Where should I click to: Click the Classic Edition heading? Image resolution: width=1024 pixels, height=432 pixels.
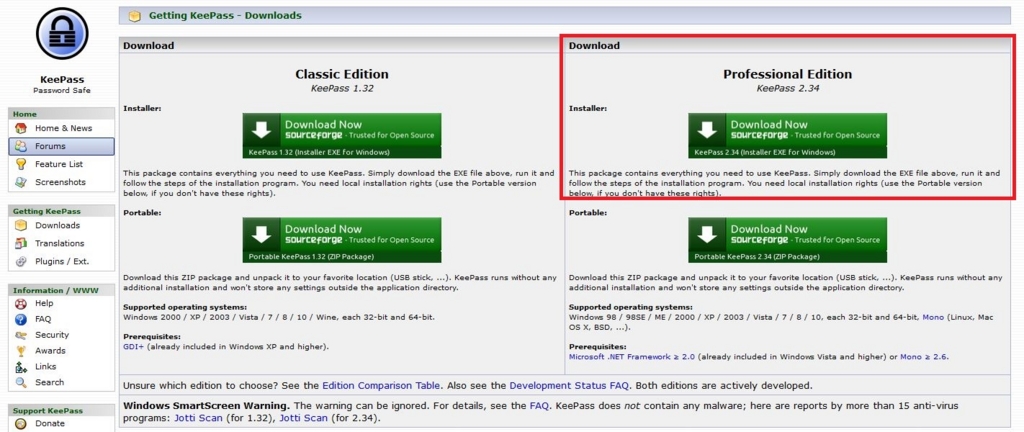[x=342, y=74]
